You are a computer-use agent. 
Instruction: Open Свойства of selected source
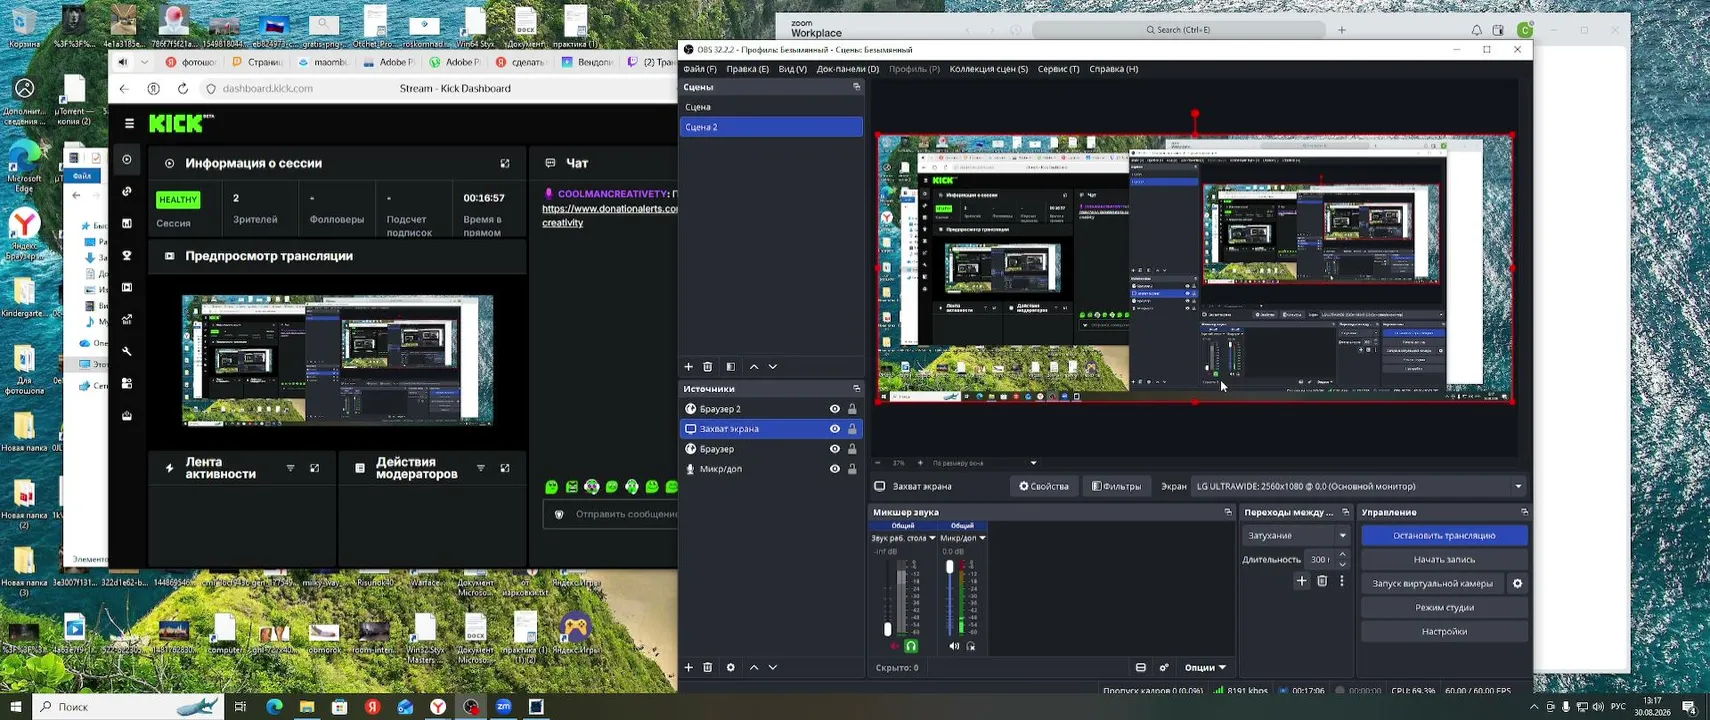click(1044, 486)
